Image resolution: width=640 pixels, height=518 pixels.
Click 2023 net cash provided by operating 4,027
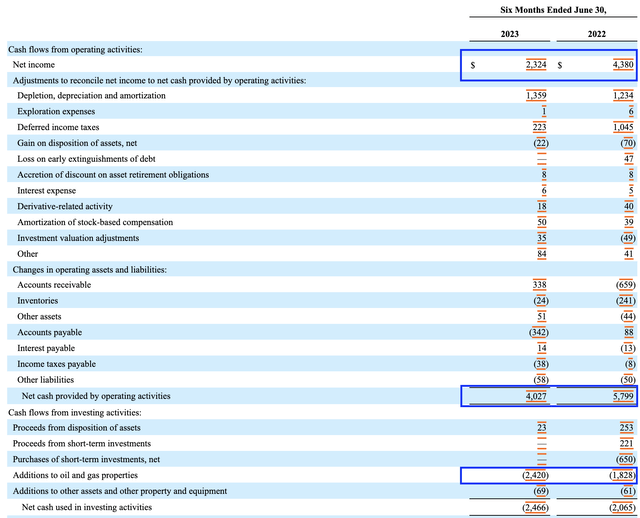[536, 396]
